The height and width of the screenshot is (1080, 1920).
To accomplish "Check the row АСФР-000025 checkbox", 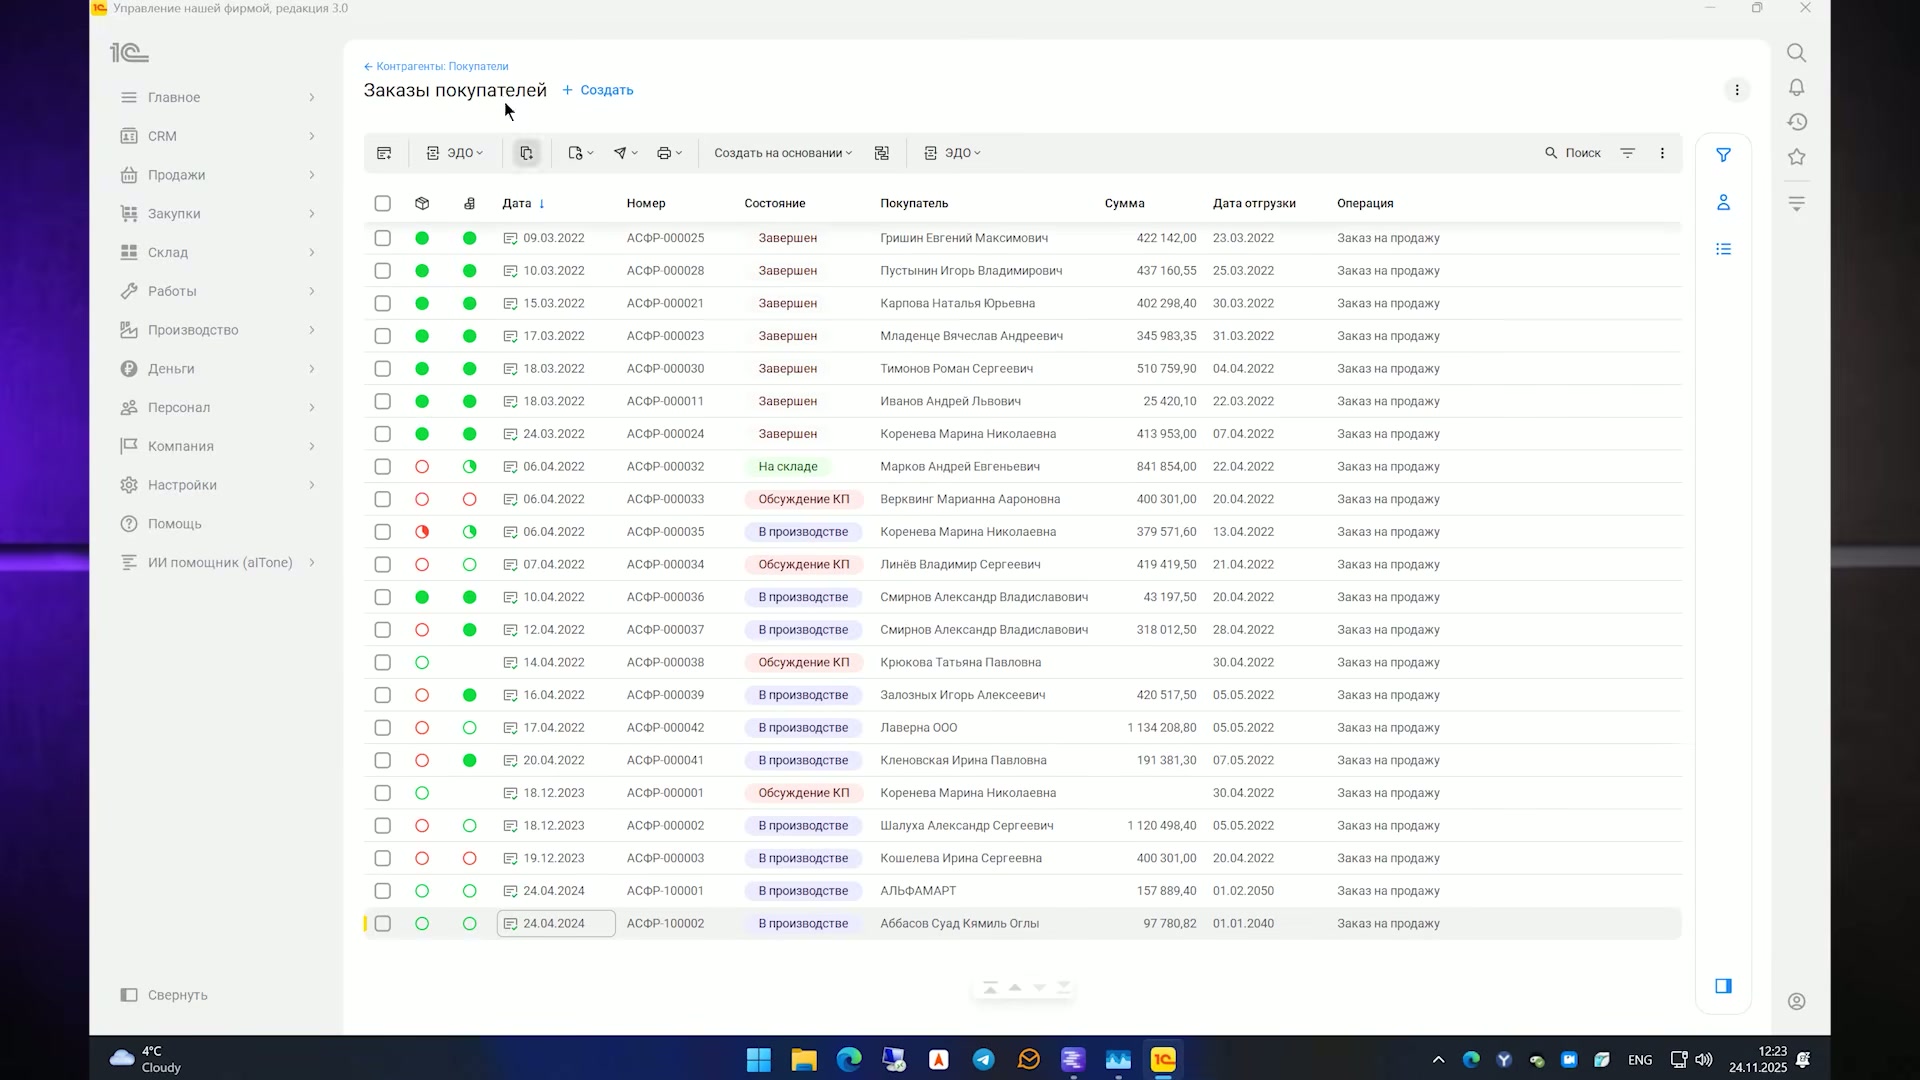I will point(382,238).
